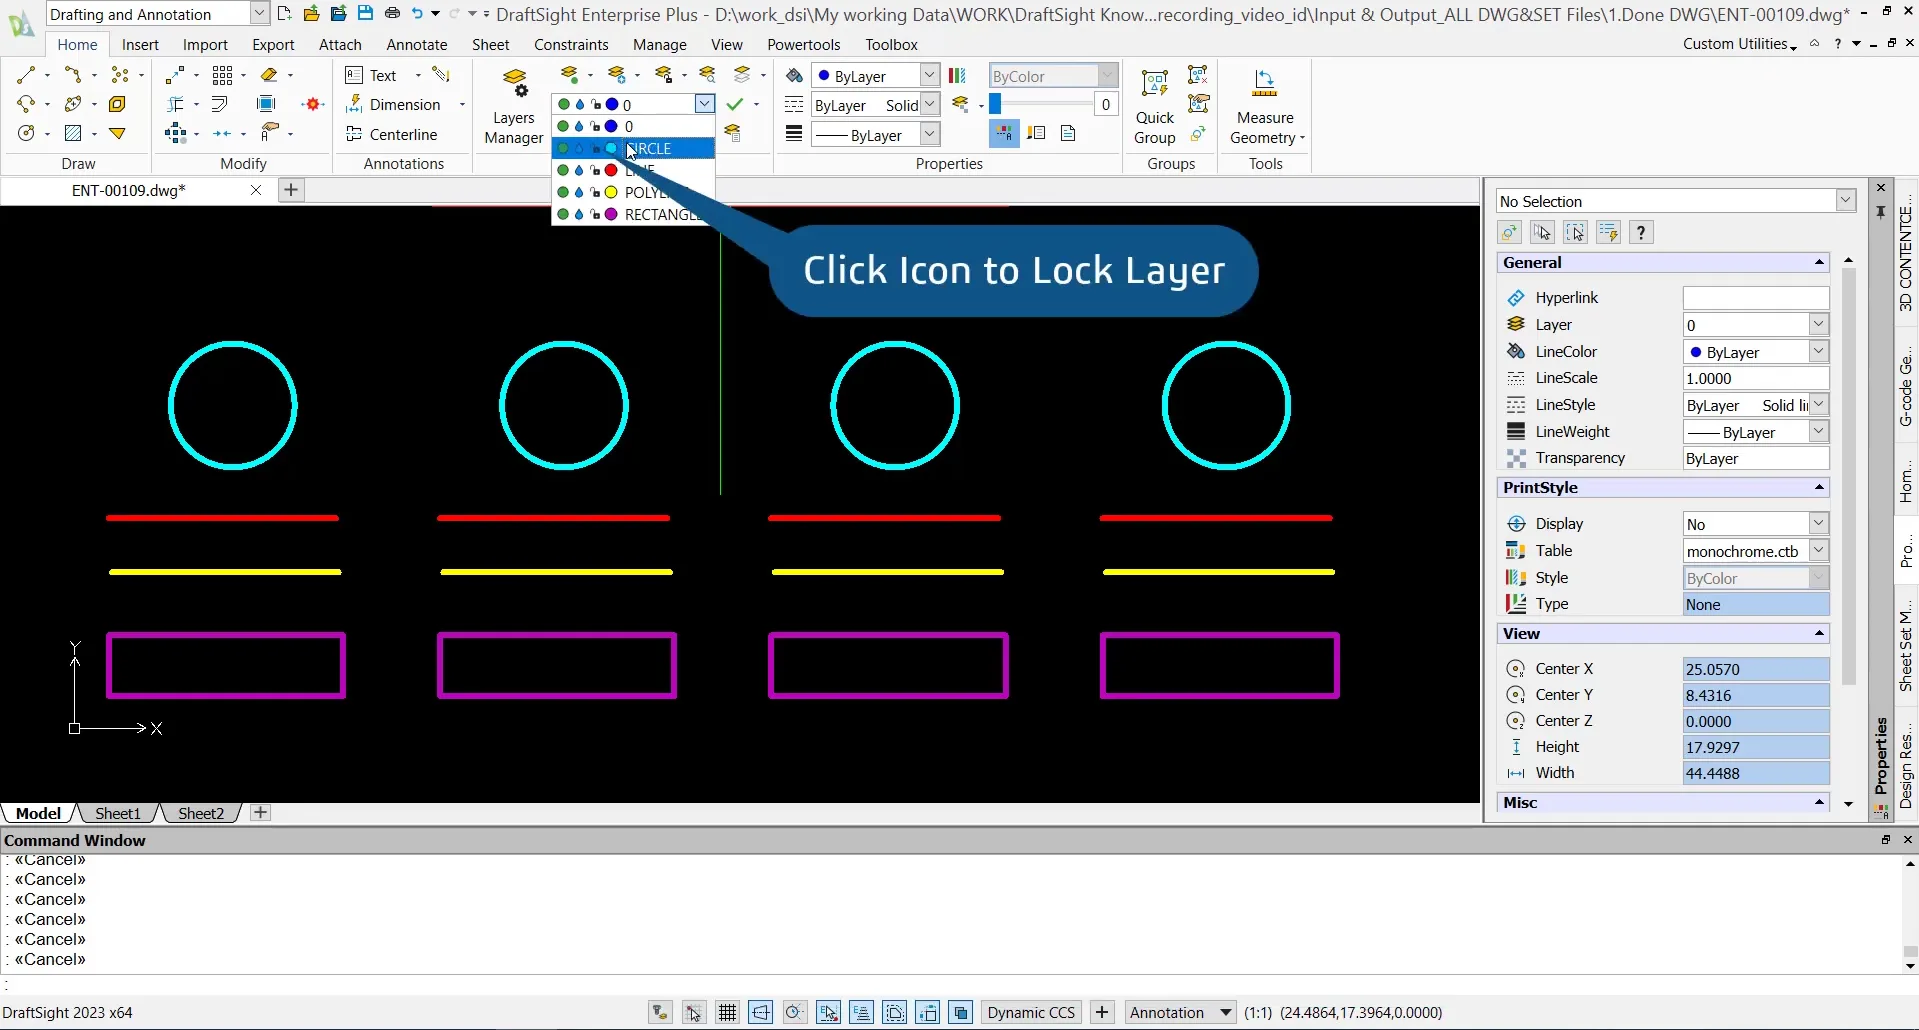The width and height of the screenshot is (1919, 1030).
Task: Collapse the PrintStyle section
Action: click(x=1818, y=488)
